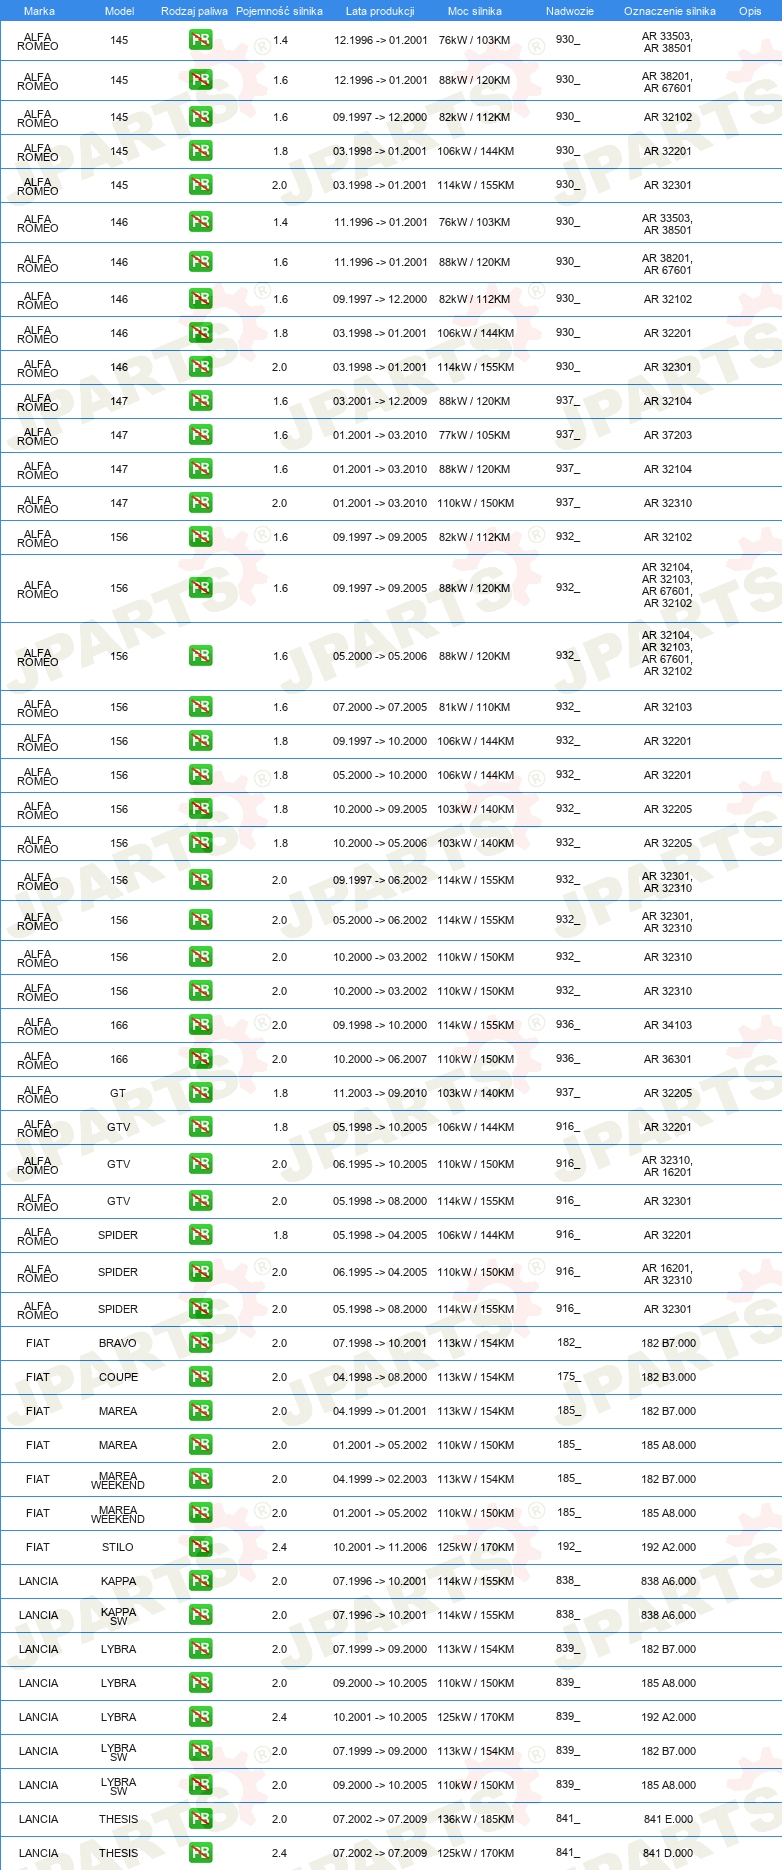782x1870 pixels.
Task: Click the Oznaczenie silnika column header
Action: 670,11
